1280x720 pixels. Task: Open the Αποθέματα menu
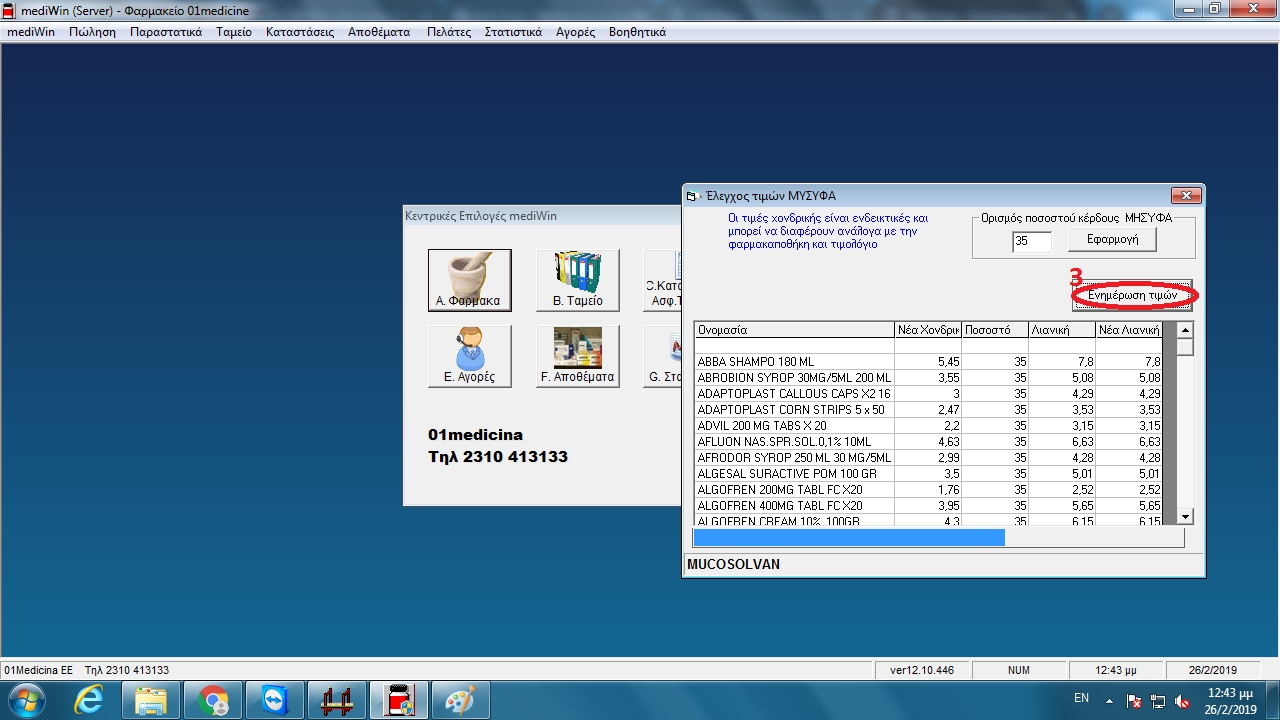379,32
